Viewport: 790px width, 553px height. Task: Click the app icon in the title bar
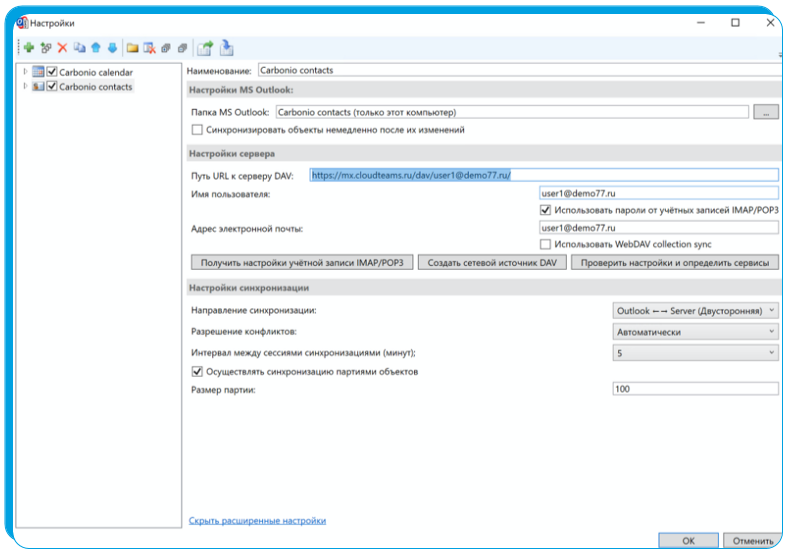[x=22, y=23]
